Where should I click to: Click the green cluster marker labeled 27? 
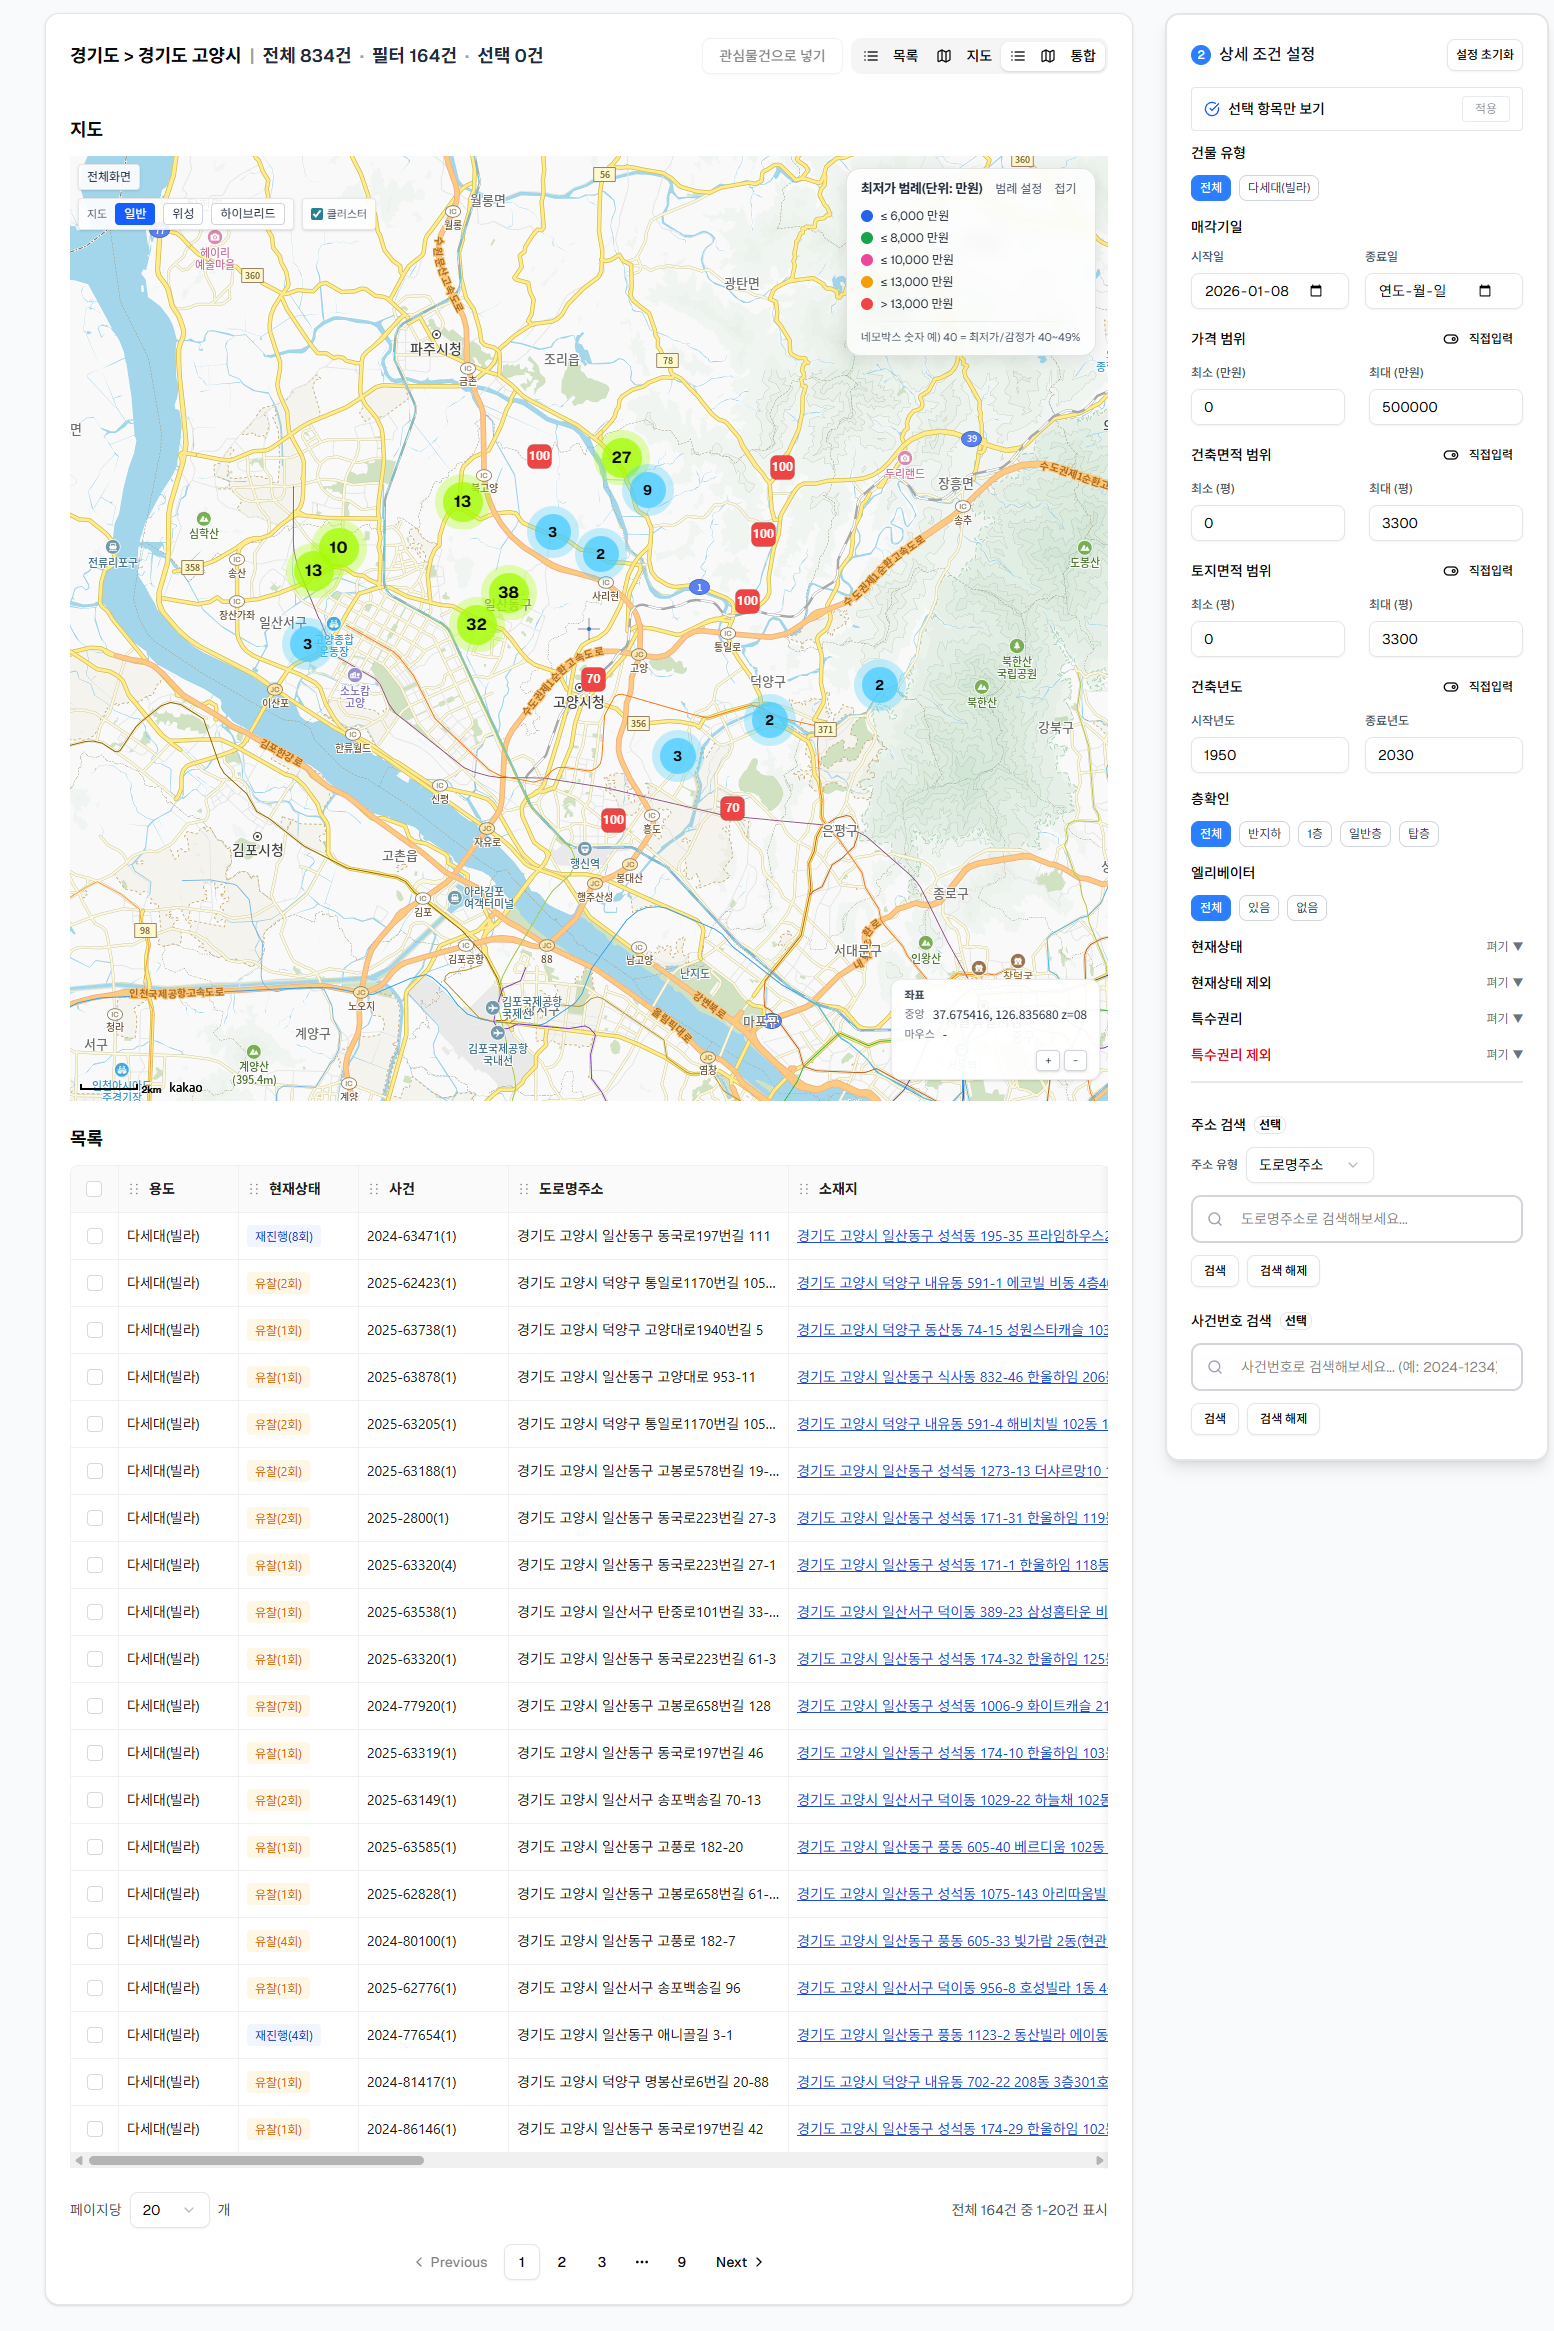coord(621,457)
